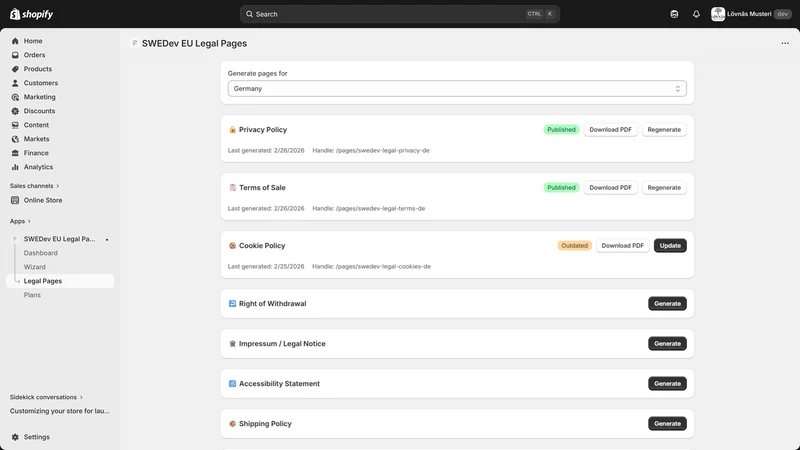Click the Published badge on Privacy Policy
This screenshot has width=800, height=450.
[x=561, y=130]
